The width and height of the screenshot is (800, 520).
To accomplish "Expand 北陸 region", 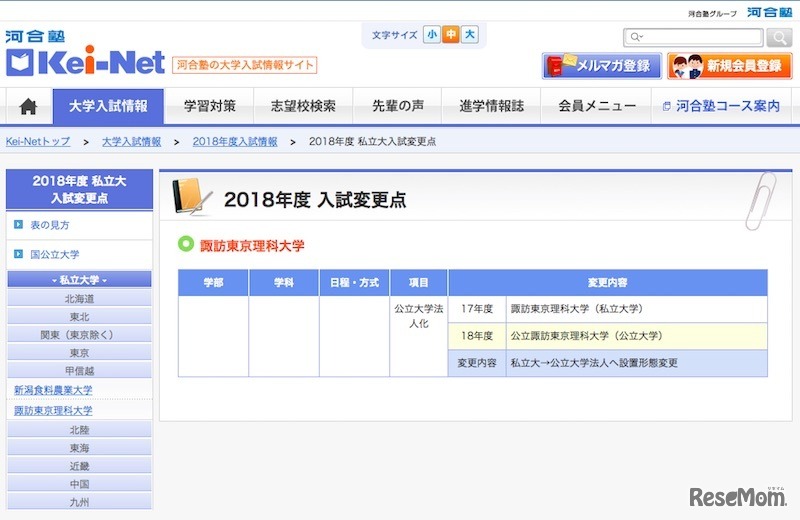I will 80,430.
